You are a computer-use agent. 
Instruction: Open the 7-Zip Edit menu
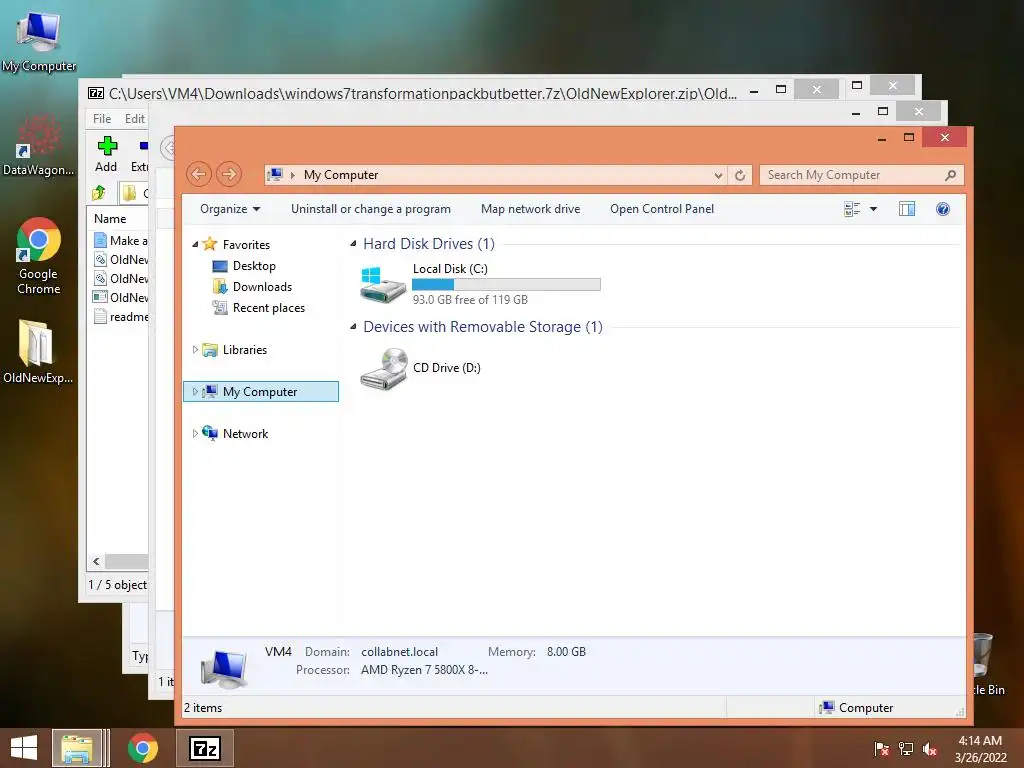(x=135, y=119)
